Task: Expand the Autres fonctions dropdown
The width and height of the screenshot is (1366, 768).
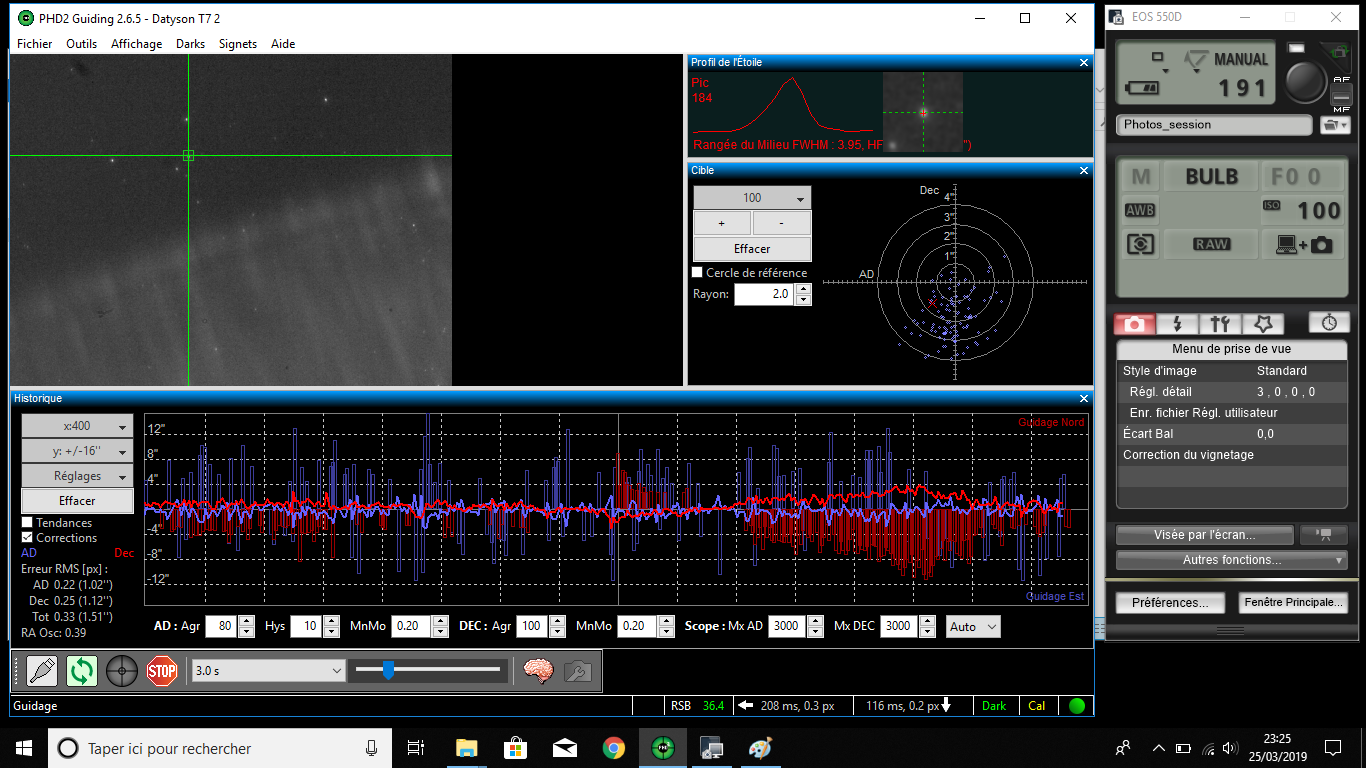Action: (1231, 560)
